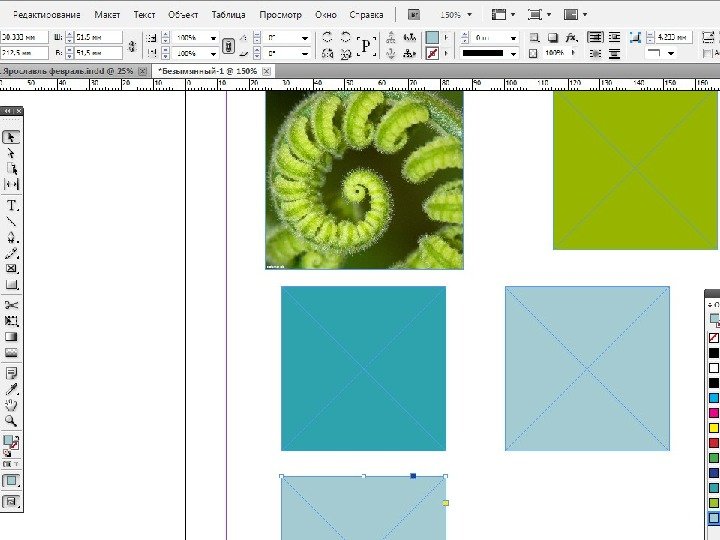
Task: Click Rotate 90° clockwise icon
Action: 327,37
